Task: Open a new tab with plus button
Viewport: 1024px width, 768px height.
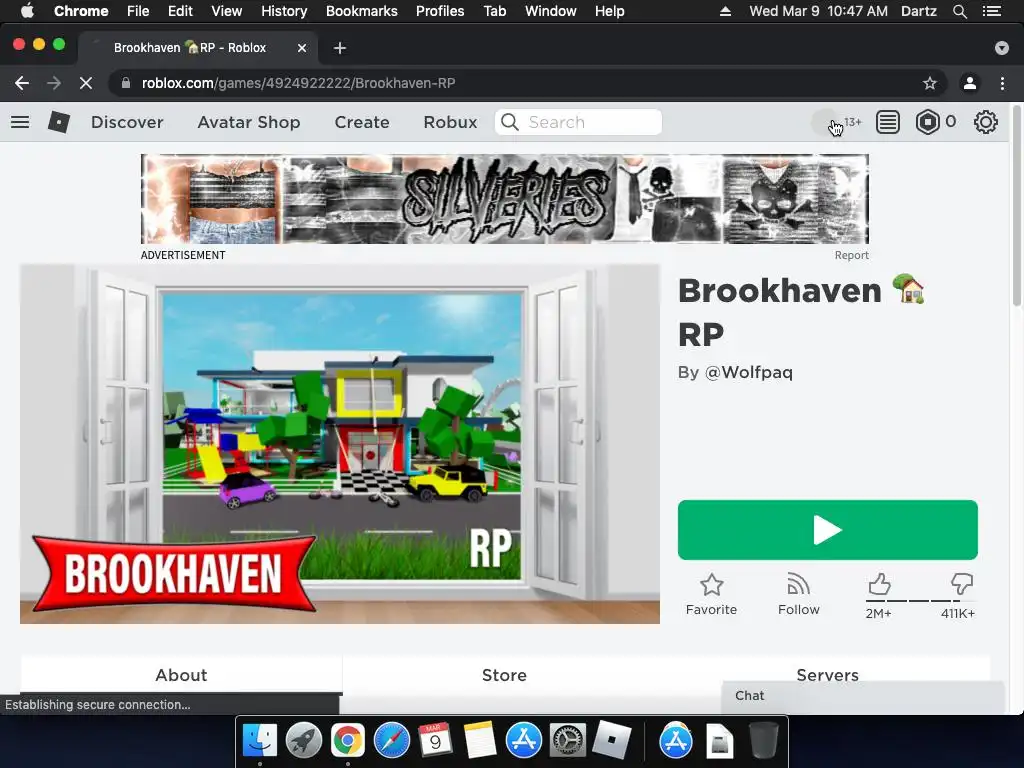Action: (x=340, y=48)
